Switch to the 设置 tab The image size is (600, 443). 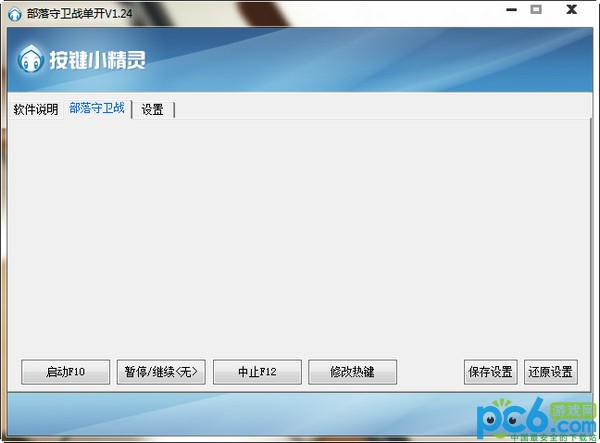coord(153,110)
